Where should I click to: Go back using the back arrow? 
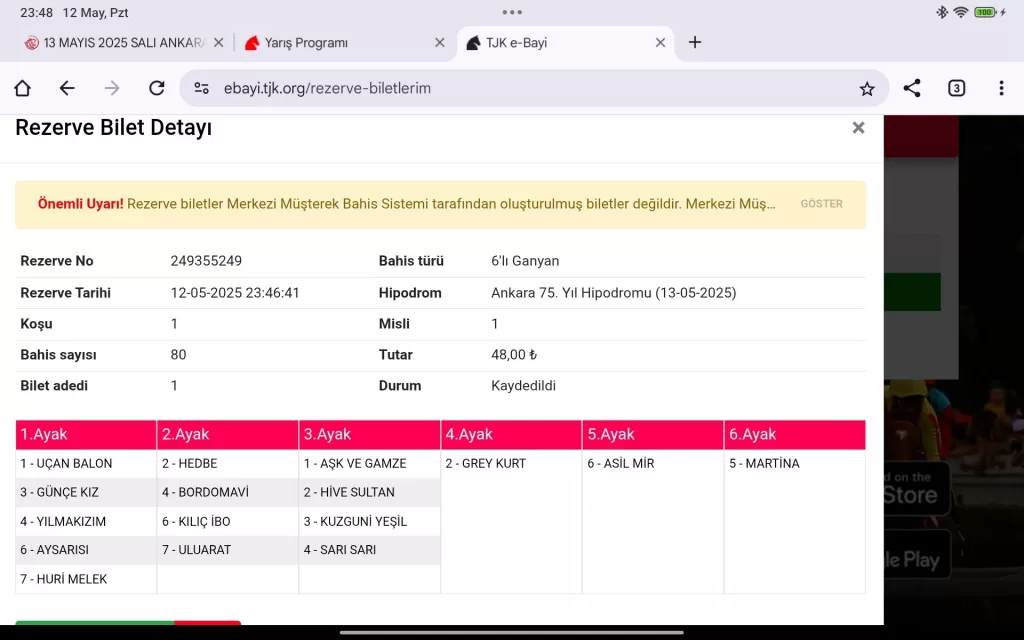coord(67,88)
